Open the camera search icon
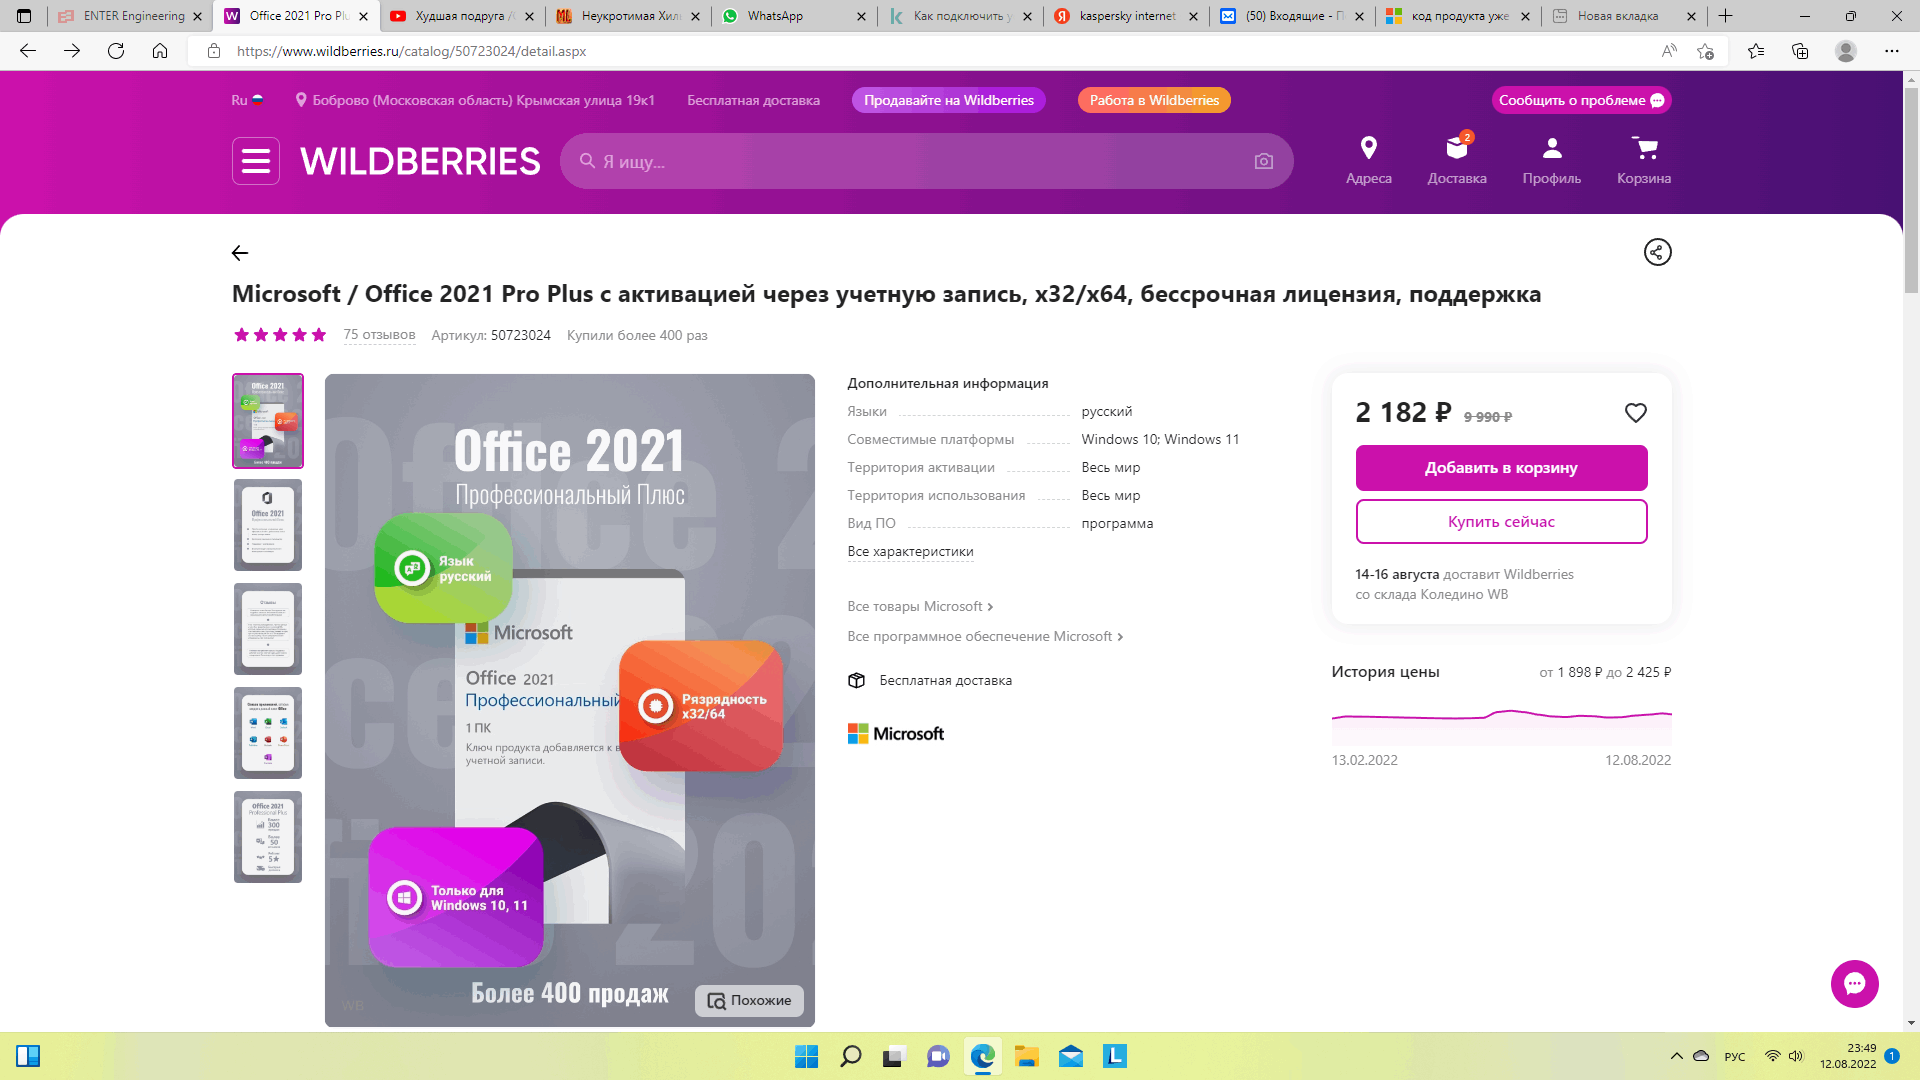This screenshot has height=1080, width=1920. (x=1263, y=161)
